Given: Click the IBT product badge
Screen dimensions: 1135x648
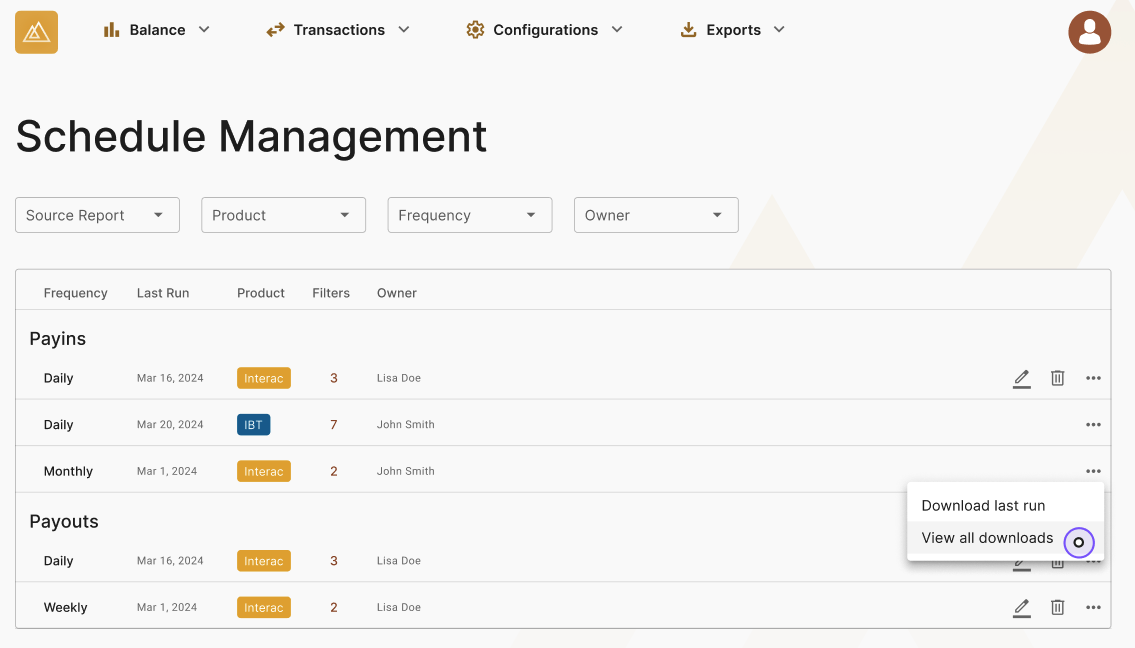Looking at the screenshot, I should pyautogui.click(x=253, y=424).
